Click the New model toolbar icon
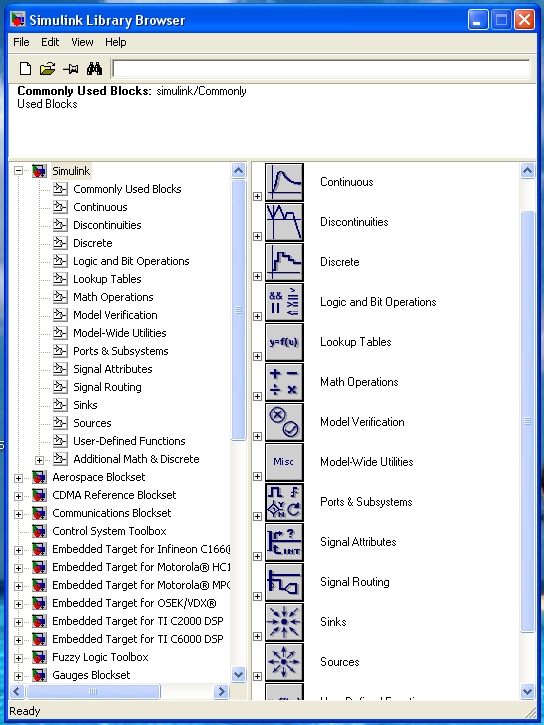 [25, 69]
